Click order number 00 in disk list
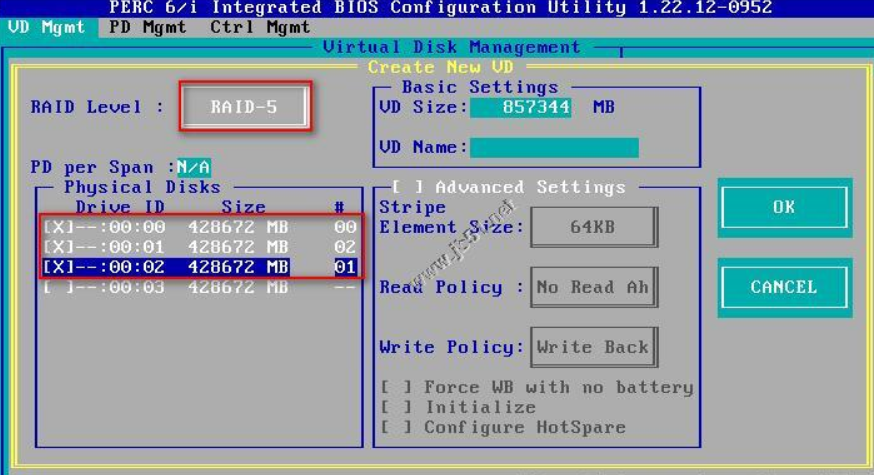 (345, 227)
